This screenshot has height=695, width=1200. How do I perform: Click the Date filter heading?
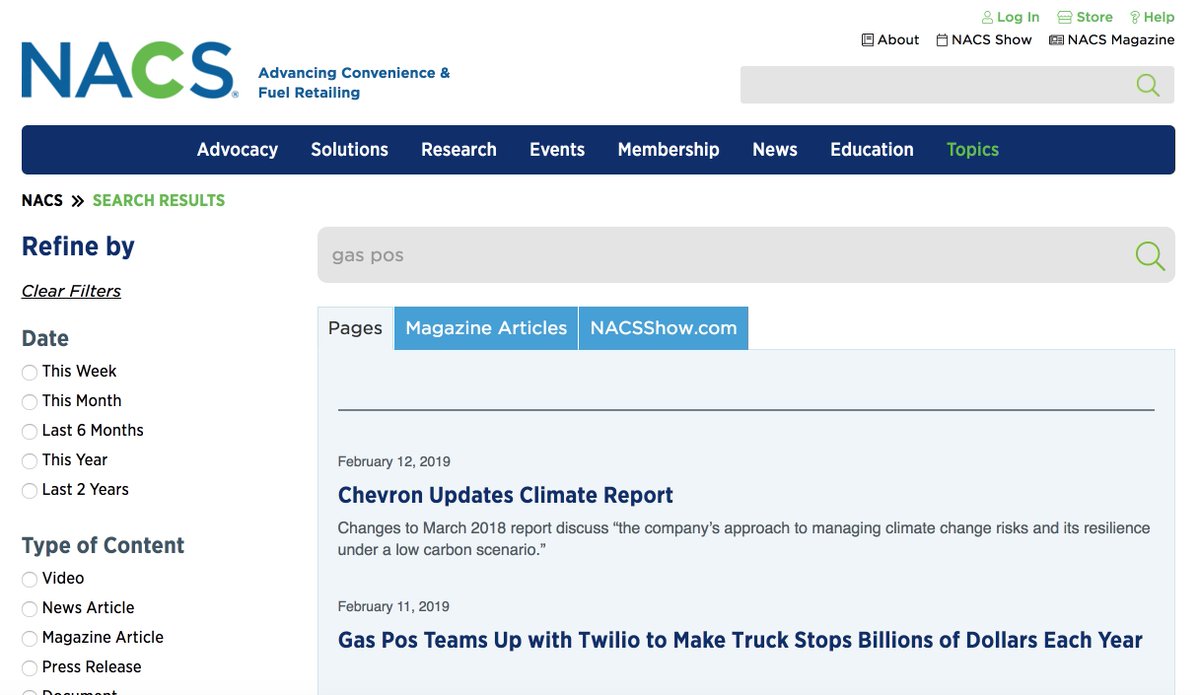45,338
